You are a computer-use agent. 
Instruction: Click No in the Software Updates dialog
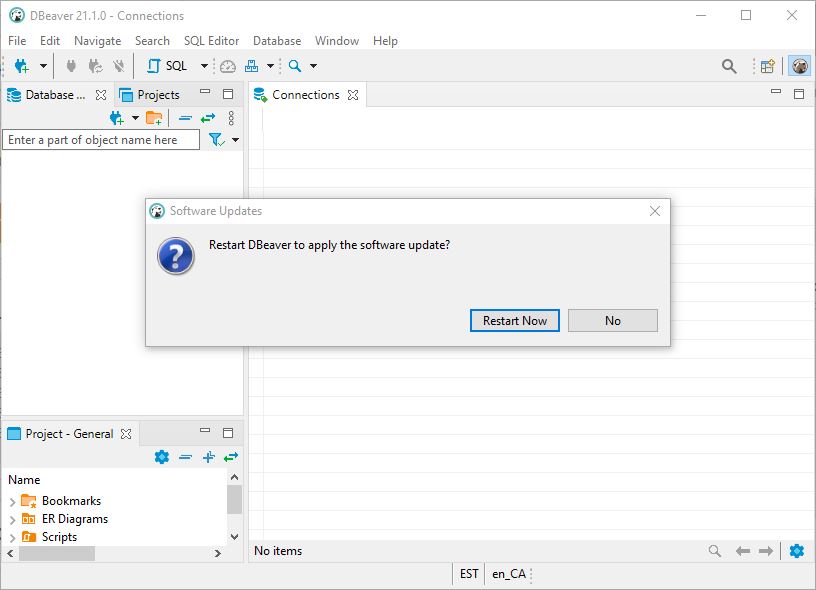click(613, 320)
